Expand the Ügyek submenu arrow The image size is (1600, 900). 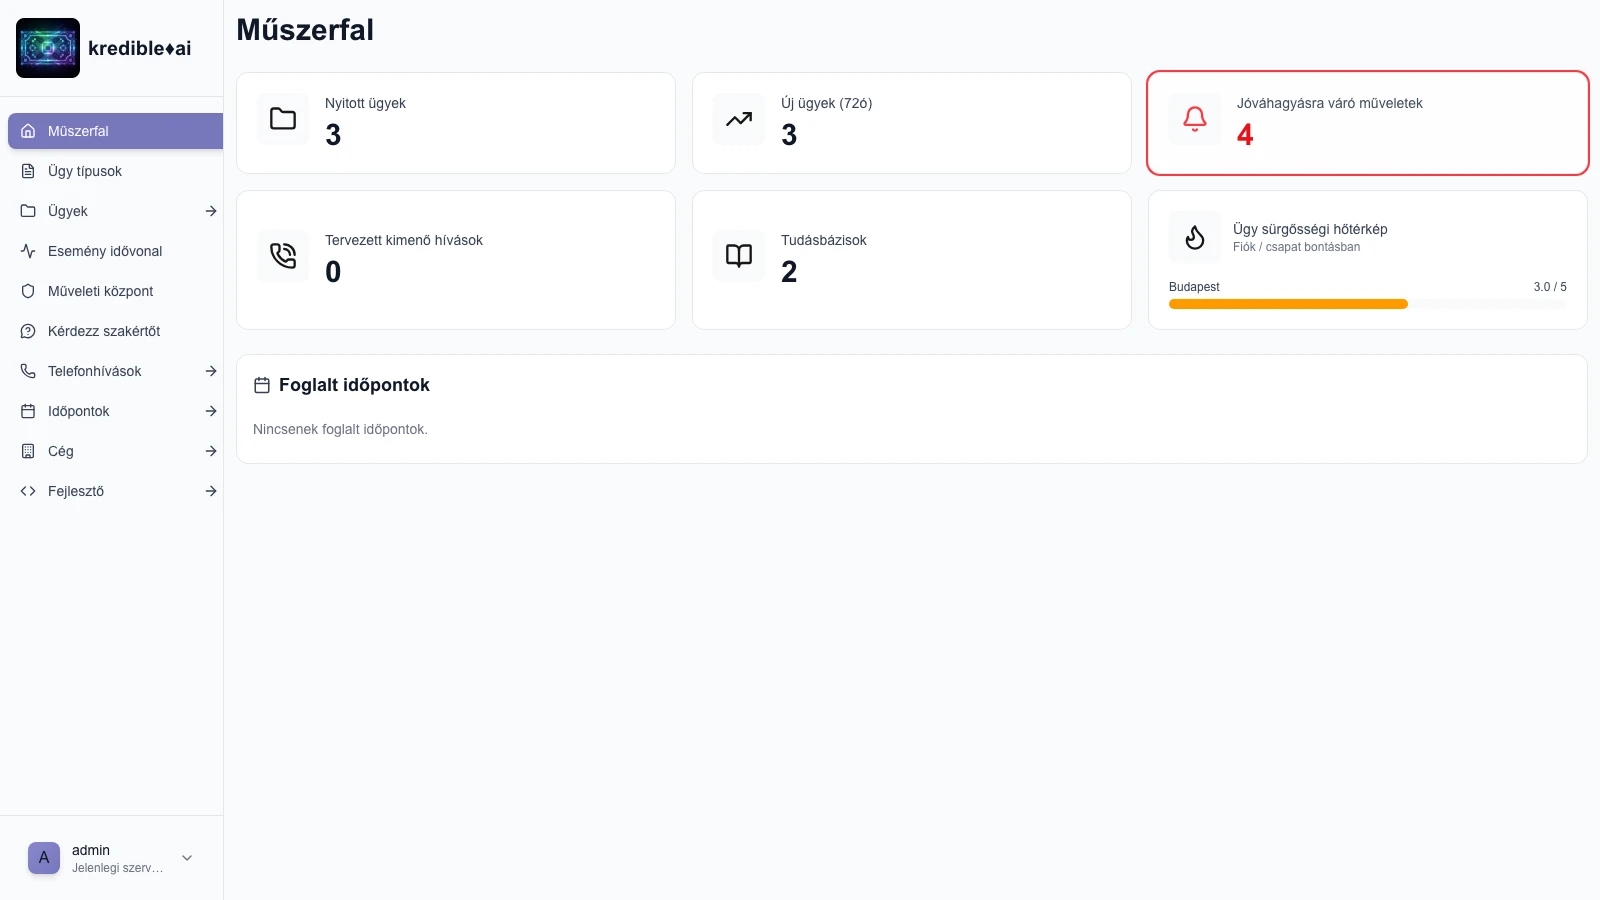coord(211,211)
